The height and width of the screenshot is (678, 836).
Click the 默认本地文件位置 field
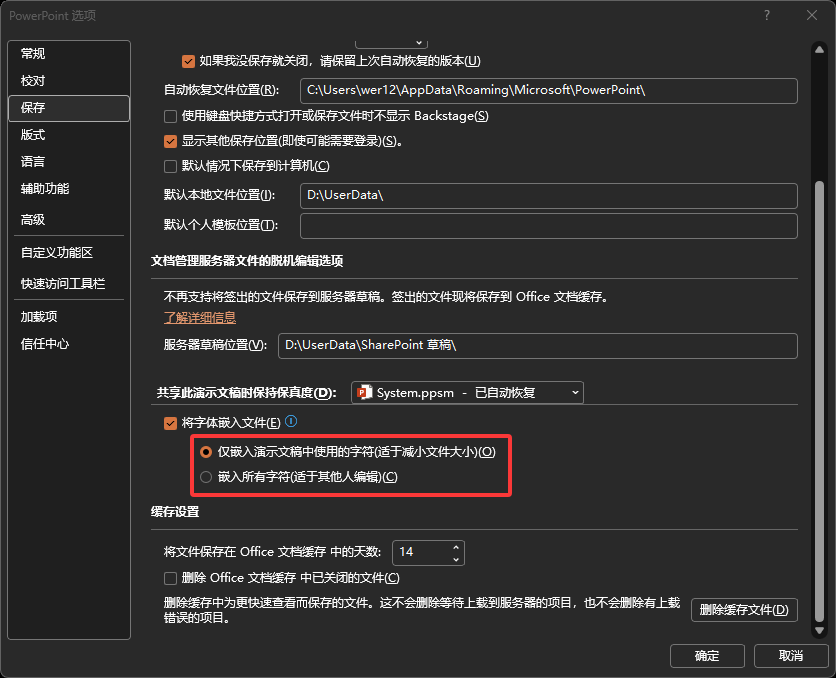coord(549,196)
